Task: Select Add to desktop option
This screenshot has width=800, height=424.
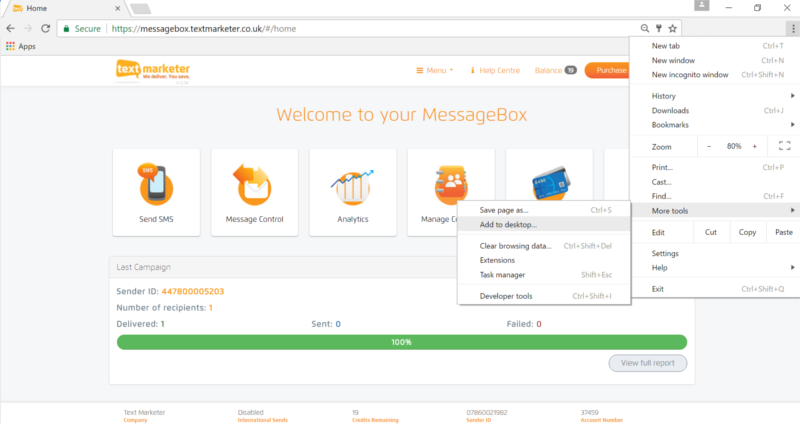Action: [x=508, y=224]
